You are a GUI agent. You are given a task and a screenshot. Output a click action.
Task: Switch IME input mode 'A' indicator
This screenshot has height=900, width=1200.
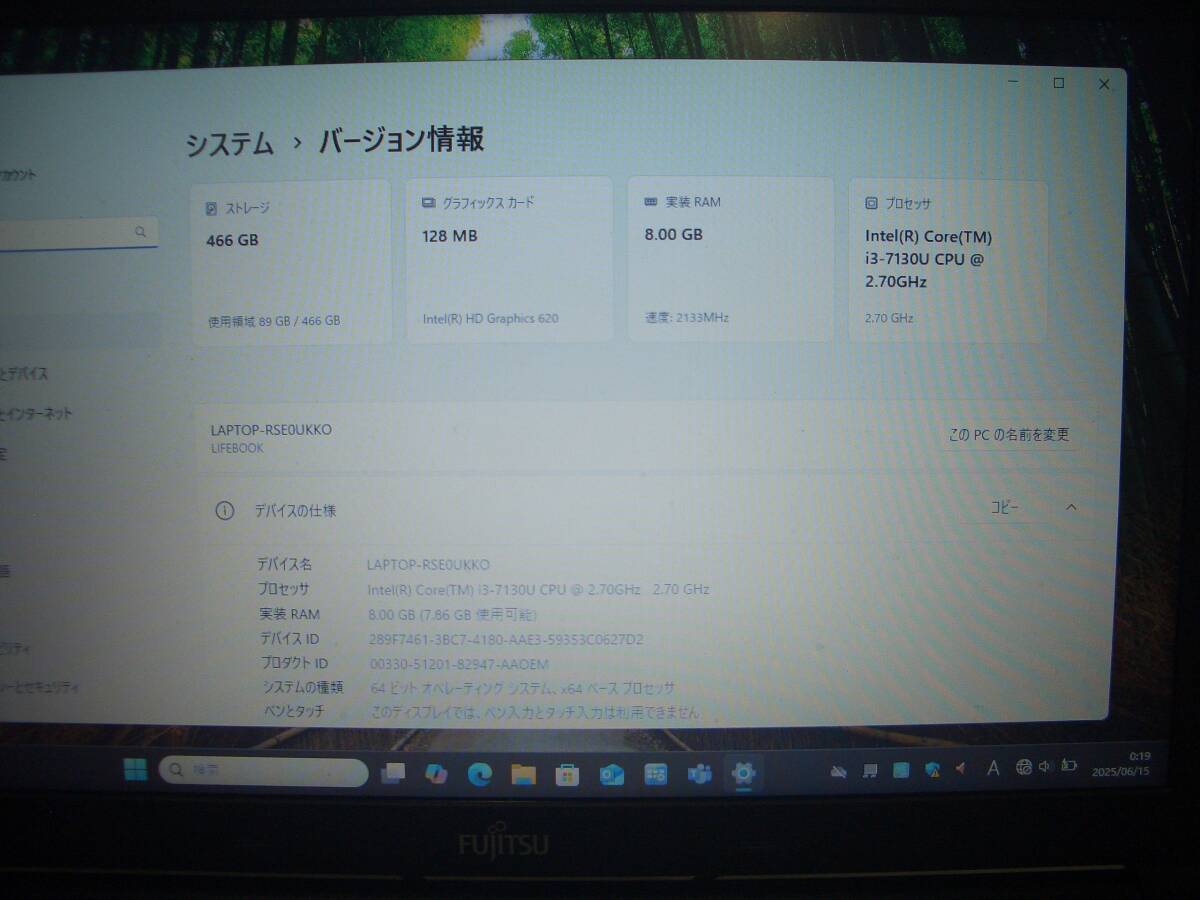coord(993,768)
